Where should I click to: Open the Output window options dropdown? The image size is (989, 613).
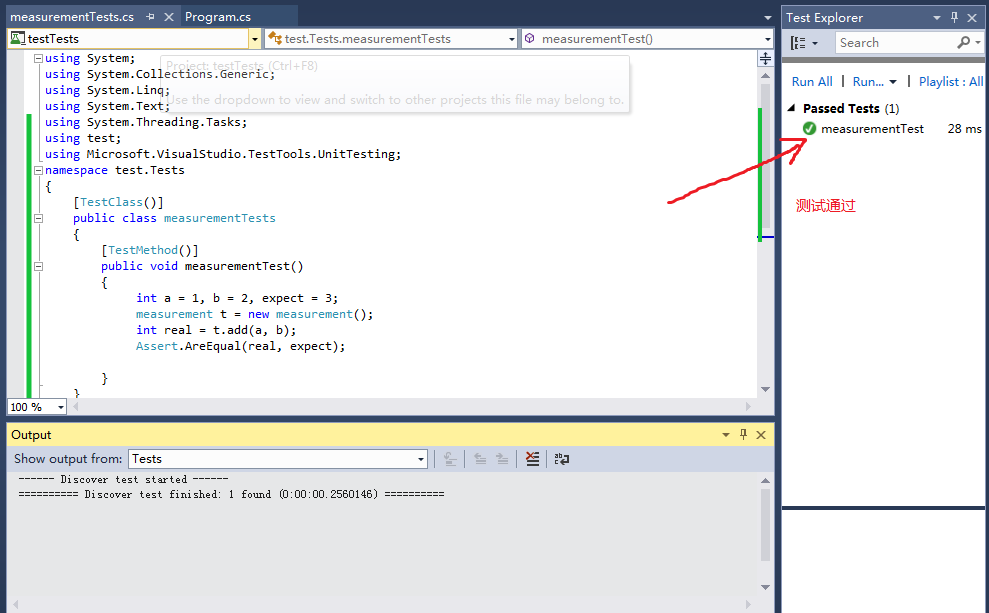(x=725, y=435)
